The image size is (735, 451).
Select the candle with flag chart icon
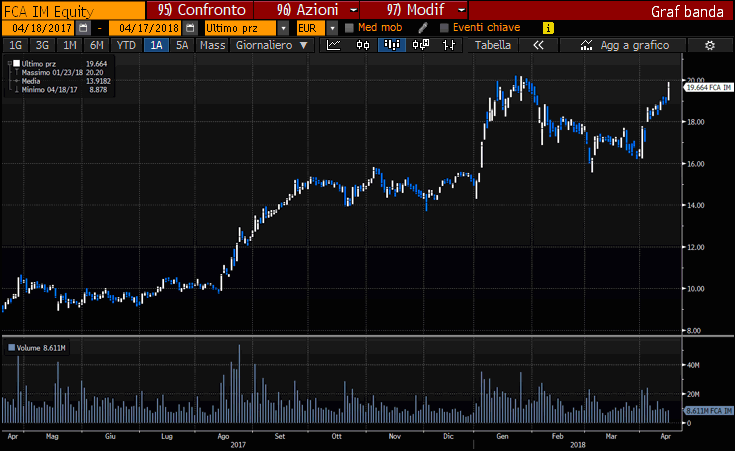(420, 45)
